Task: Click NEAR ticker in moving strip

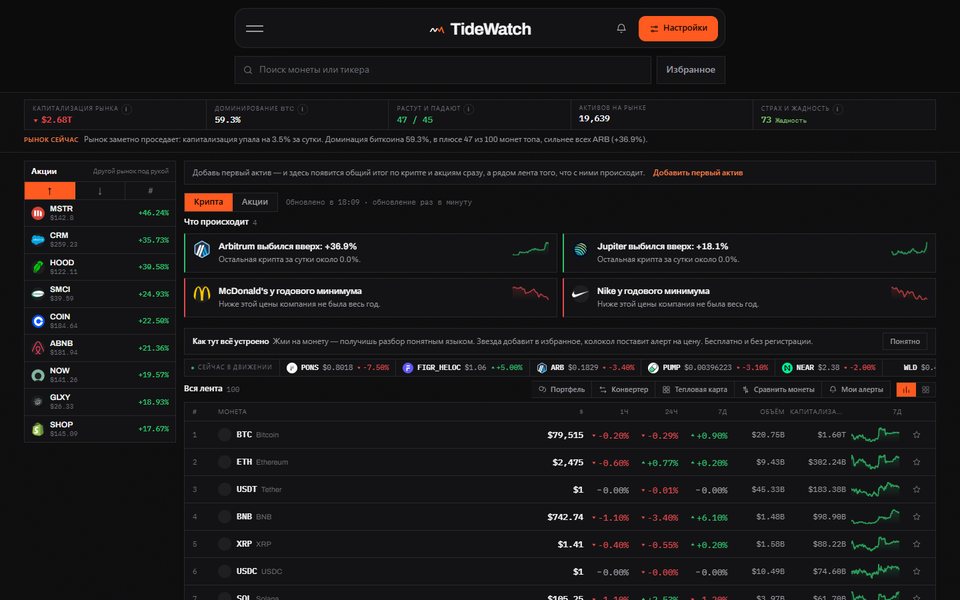Action: click(828, 368)
